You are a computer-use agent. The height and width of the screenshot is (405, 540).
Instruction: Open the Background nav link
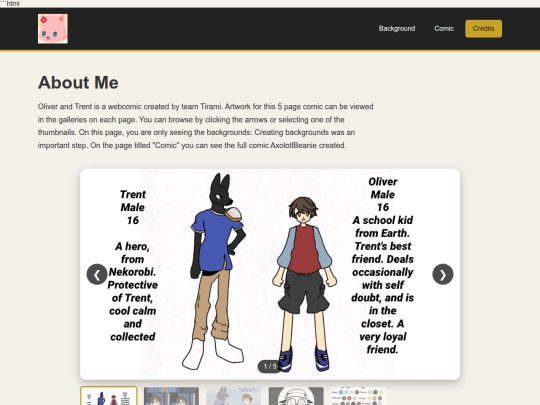coord(397,29)
